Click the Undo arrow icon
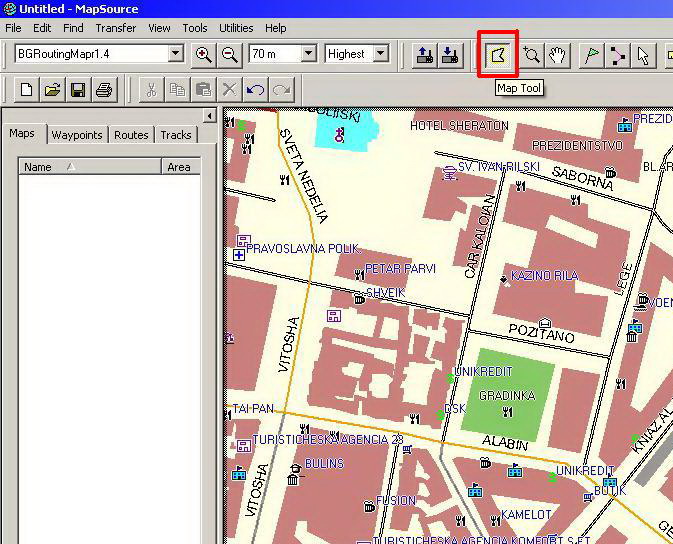The width and height of the screenshot is (673, 544). [x=255, y=90]
